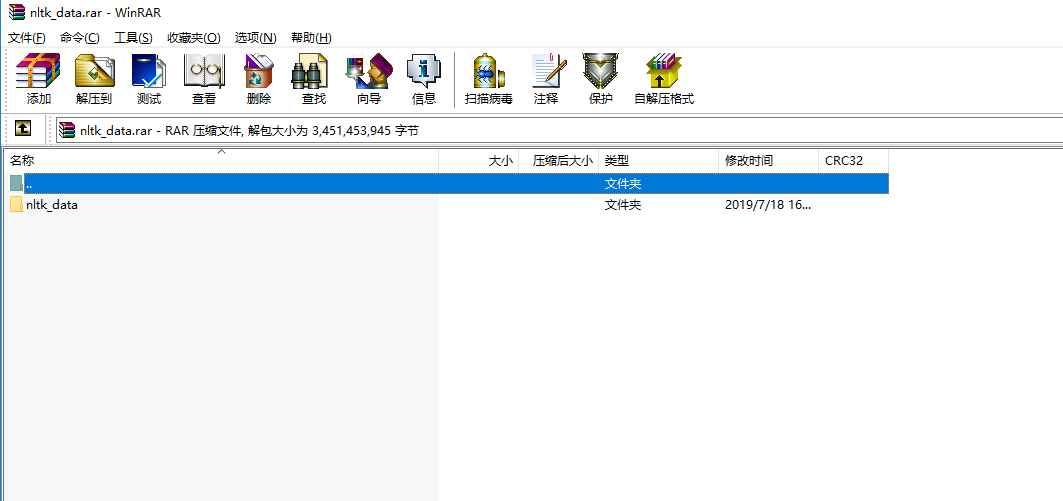
Task: Click the nltk_data folder icon
Action: (x=16, y=204)
